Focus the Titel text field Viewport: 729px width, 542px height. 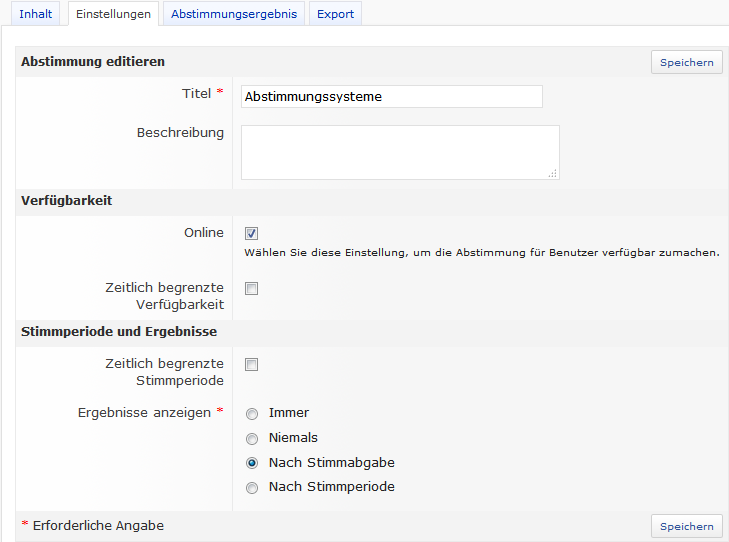pos(392,97)
